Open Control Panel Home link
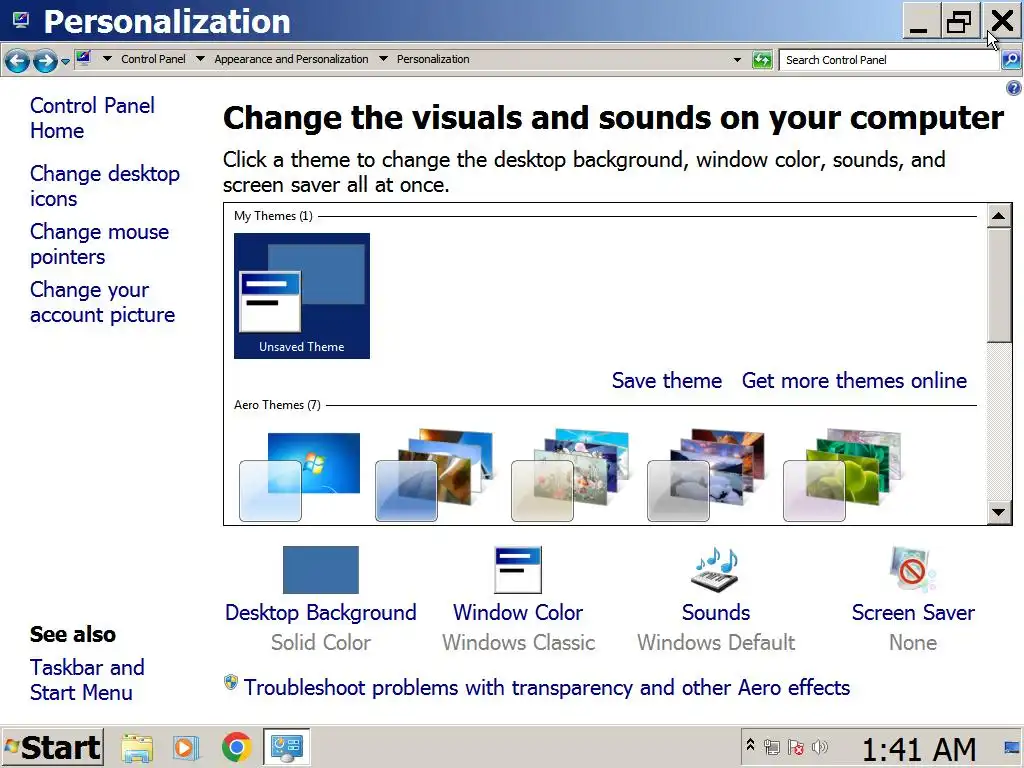Screen dimensions: 1024x768 92,118
